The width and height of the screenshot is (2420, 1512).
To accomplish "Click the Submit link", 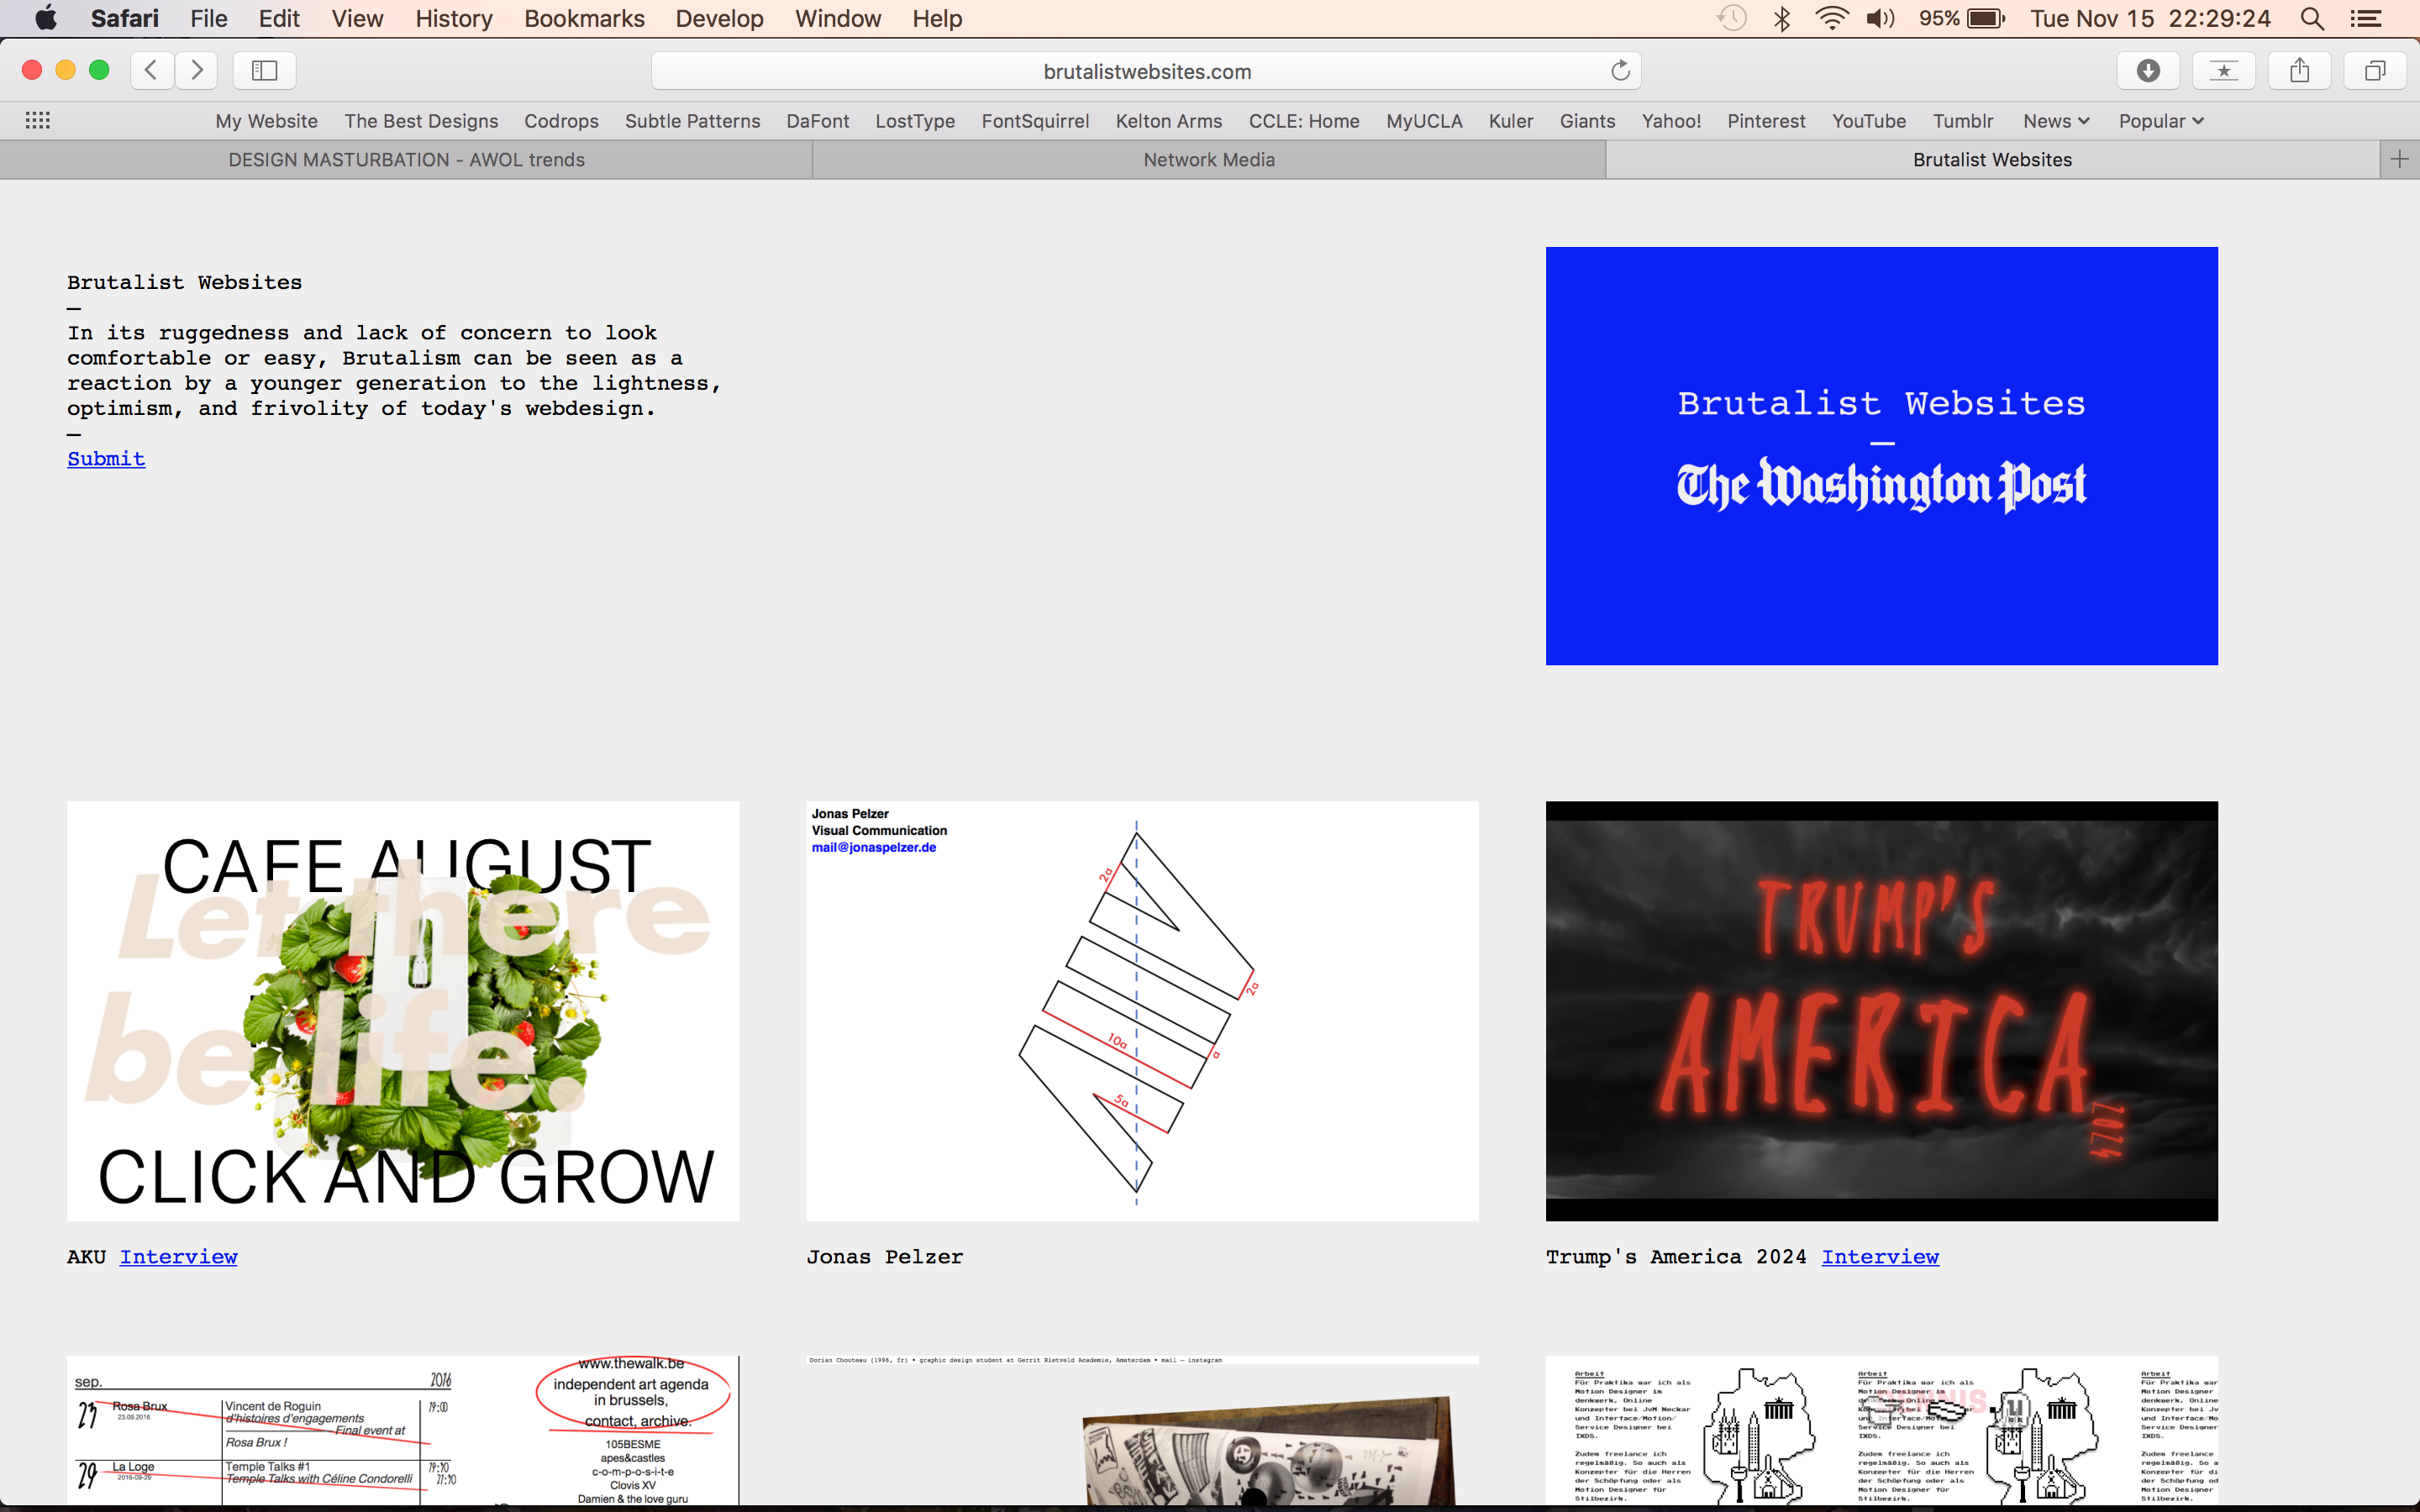I will (106, 459).
